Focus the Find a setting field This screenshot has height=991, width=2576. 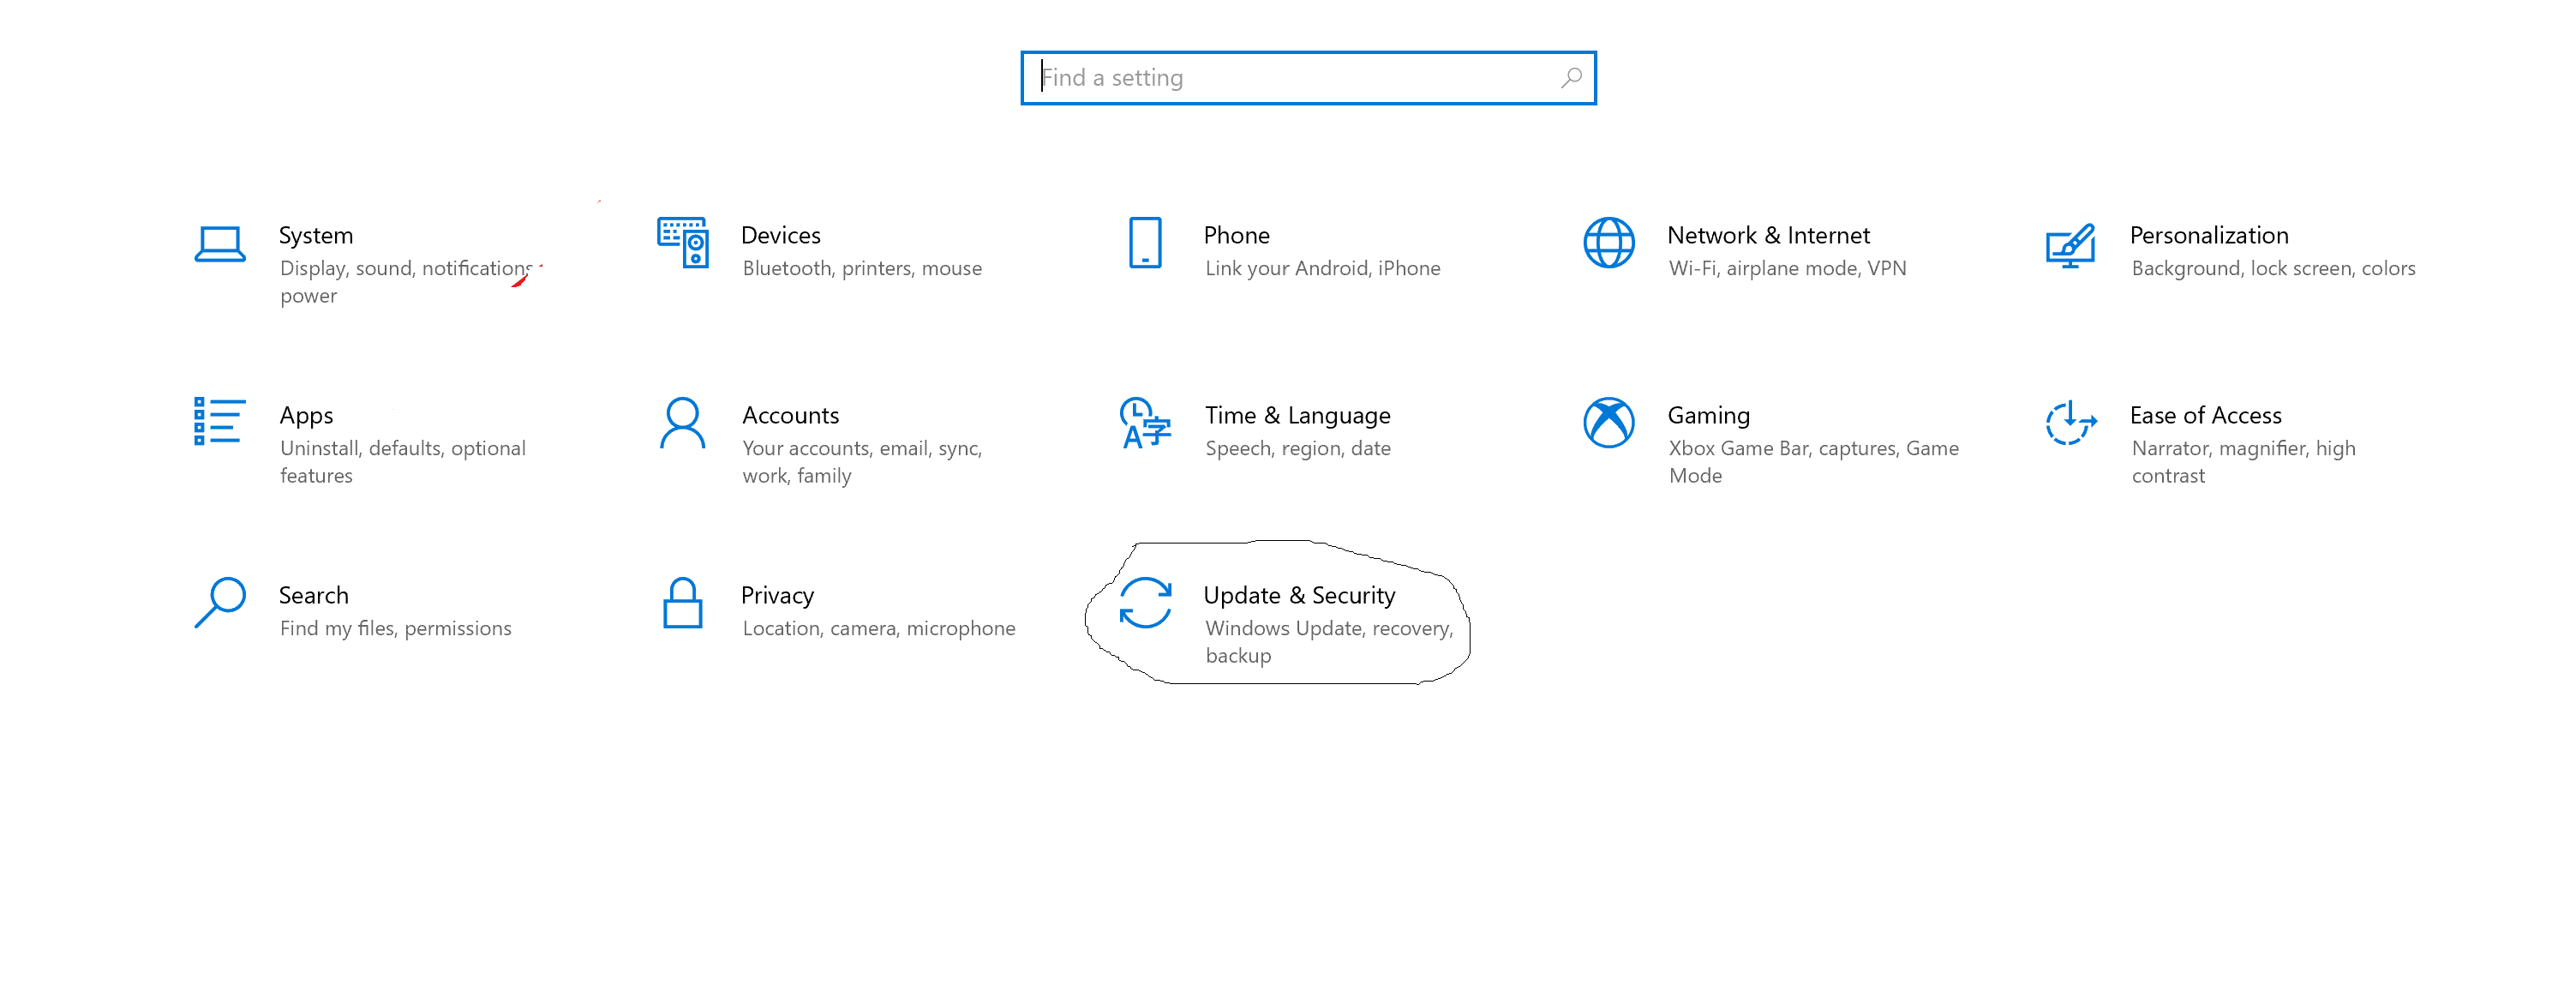1308,78
